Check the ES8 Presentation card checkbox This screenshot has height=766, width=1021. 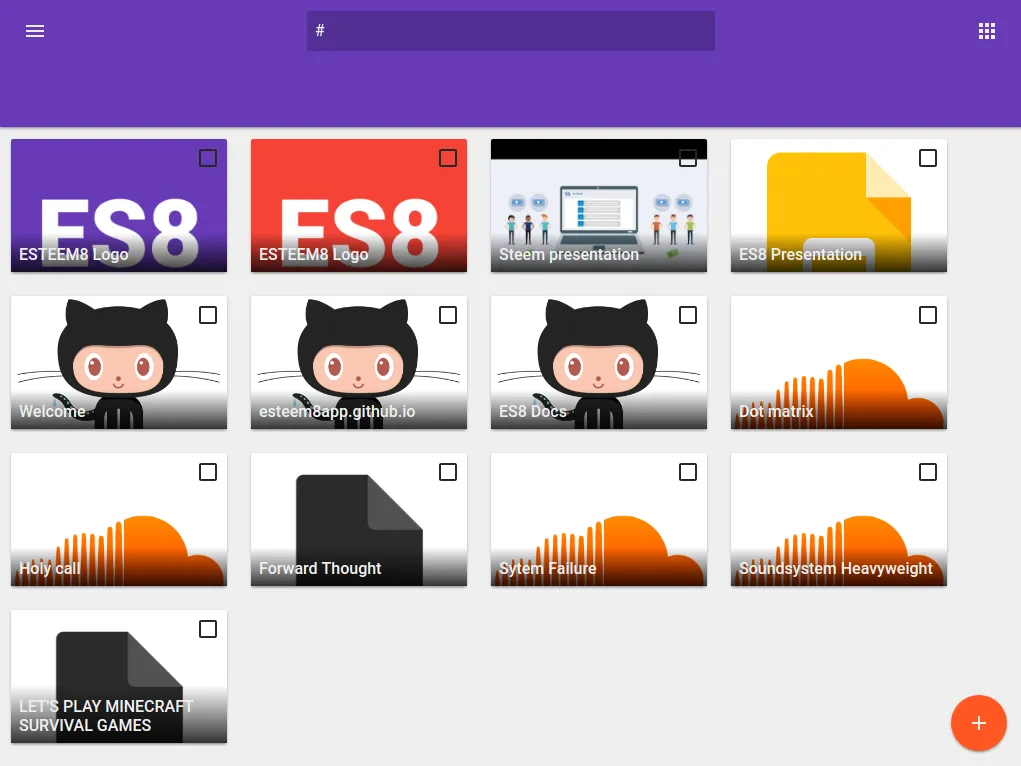928,158
